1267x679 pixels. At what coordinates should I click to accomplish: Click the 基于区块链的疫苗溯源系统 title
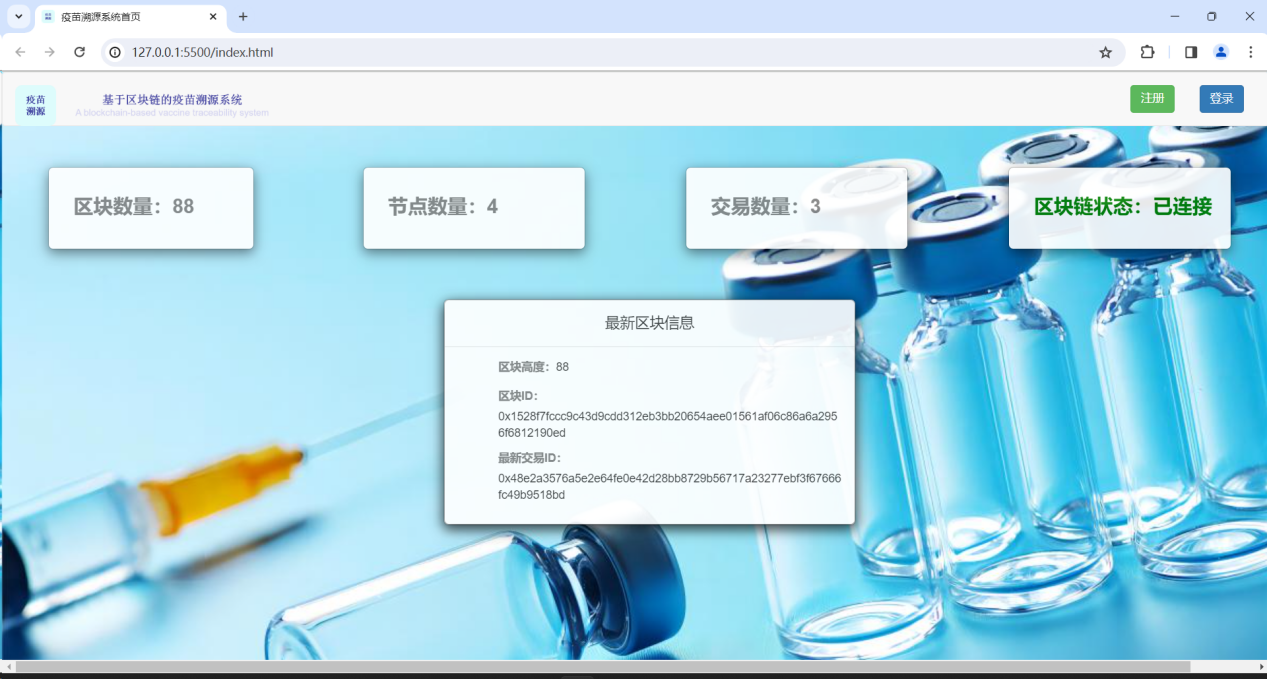point(172,99)
